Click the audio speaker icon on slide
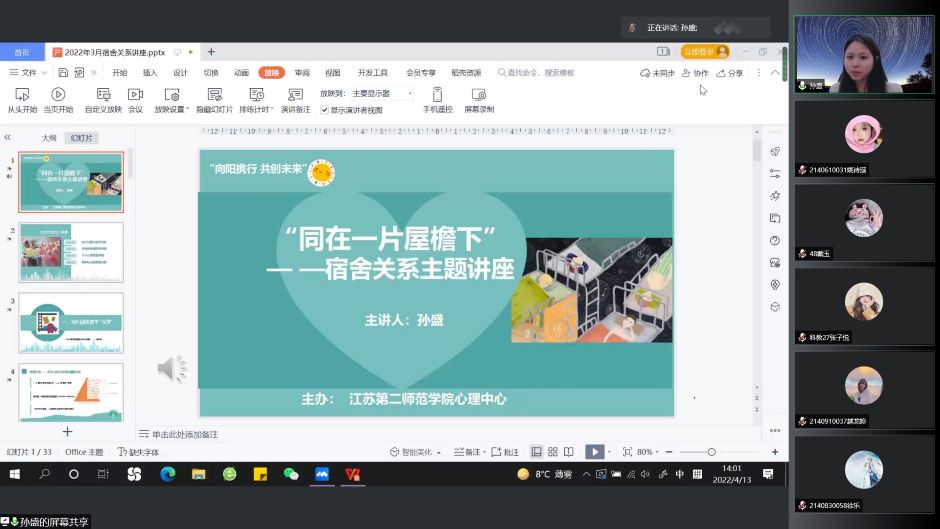Screen dimensions: 940x529 (x=172, y=370)
